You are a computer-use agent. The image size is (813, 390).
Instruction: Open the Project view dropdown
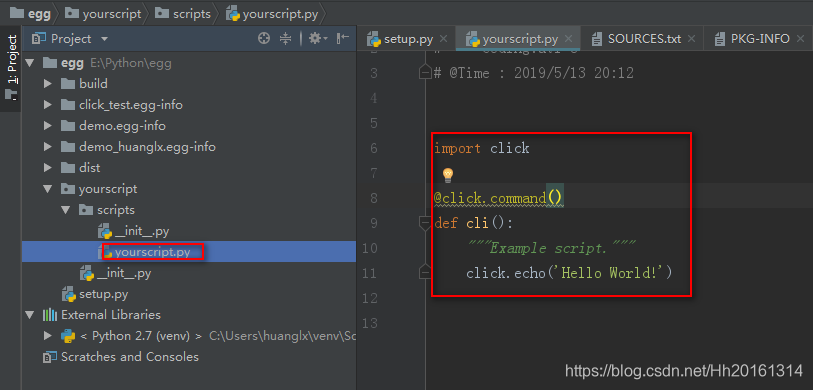[x=104, y=39]
